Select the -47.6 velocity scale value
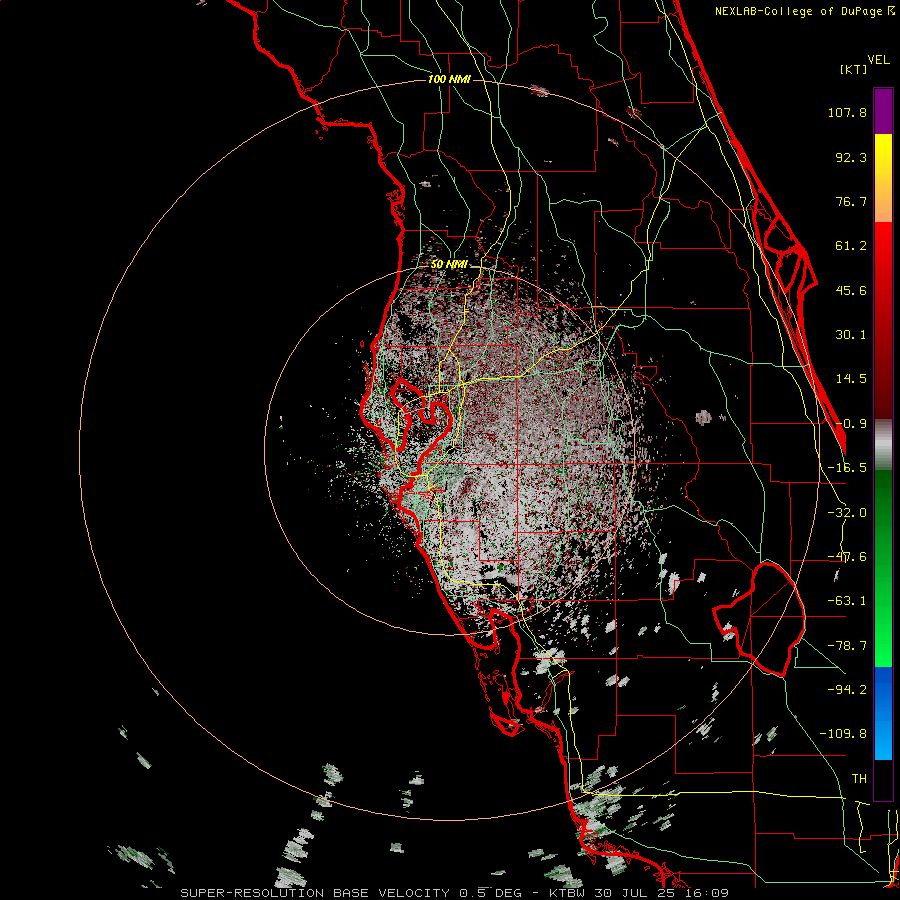 pyautogui.click(x=847, y=557)
